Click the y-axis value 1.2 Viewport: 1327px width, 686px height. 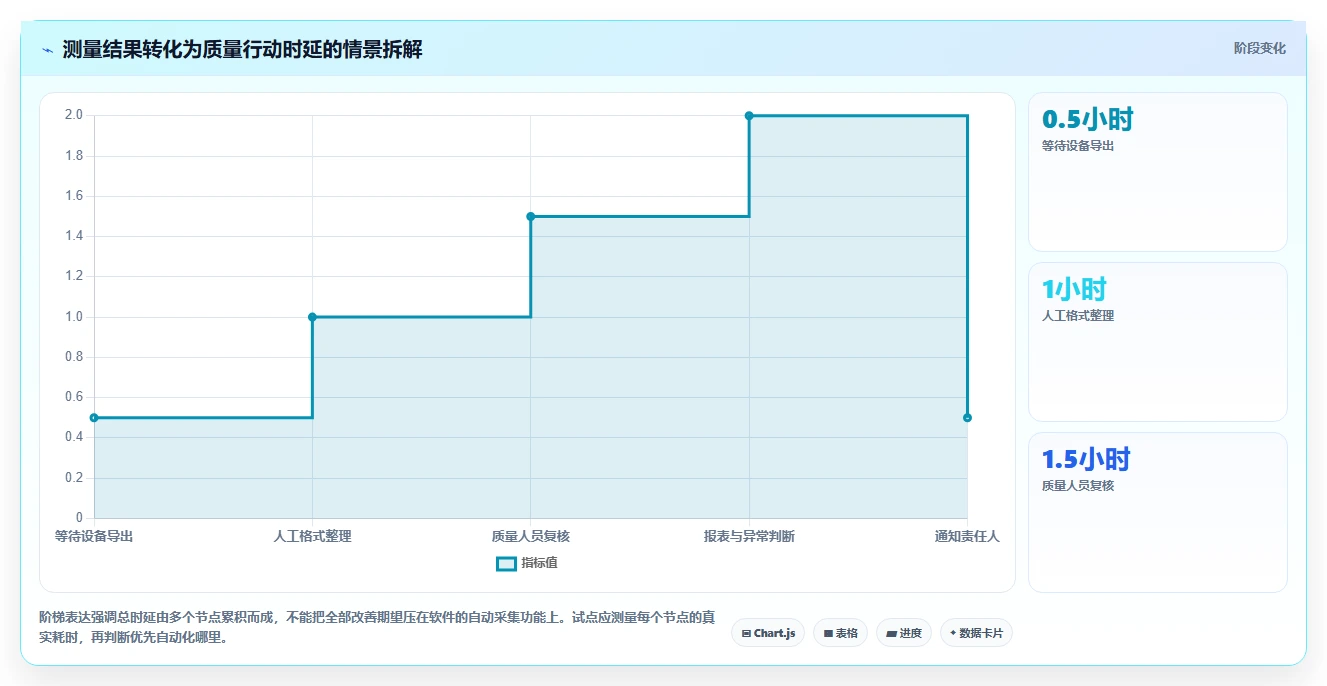[x=74, y=277]
